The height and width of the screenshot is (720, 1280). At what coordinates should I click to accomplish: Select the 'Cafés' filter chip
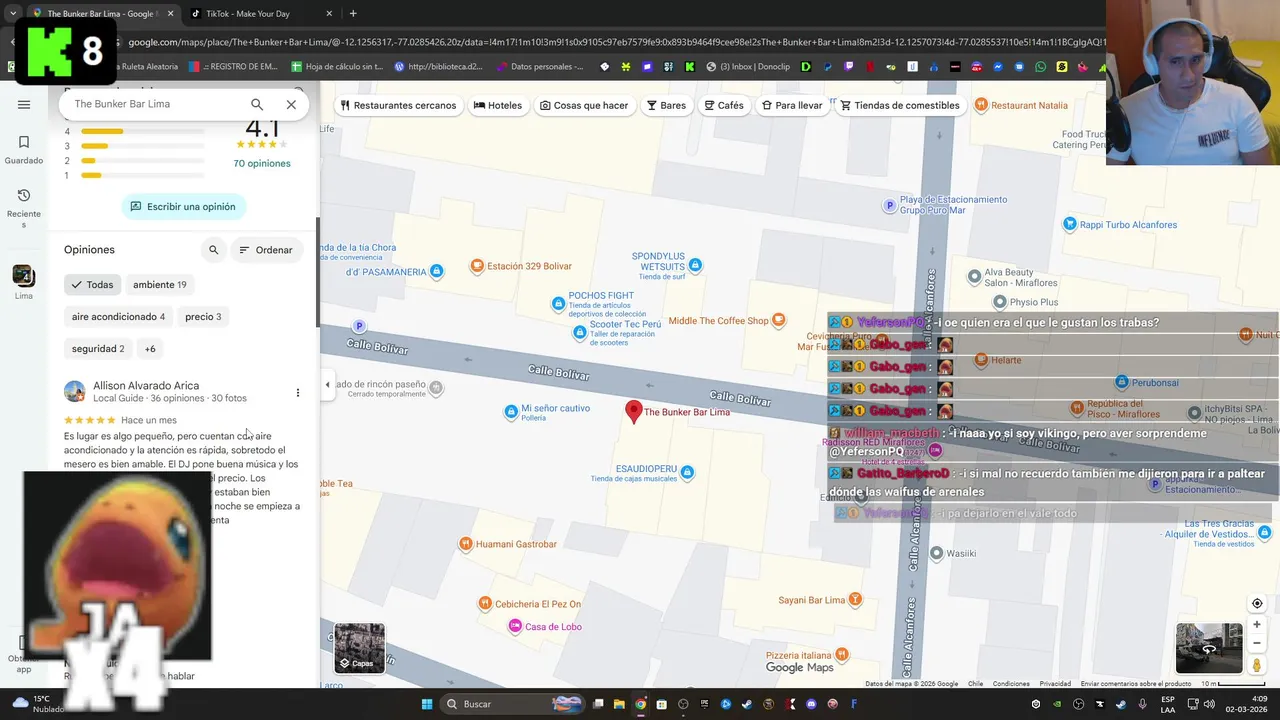coord(724,105)
